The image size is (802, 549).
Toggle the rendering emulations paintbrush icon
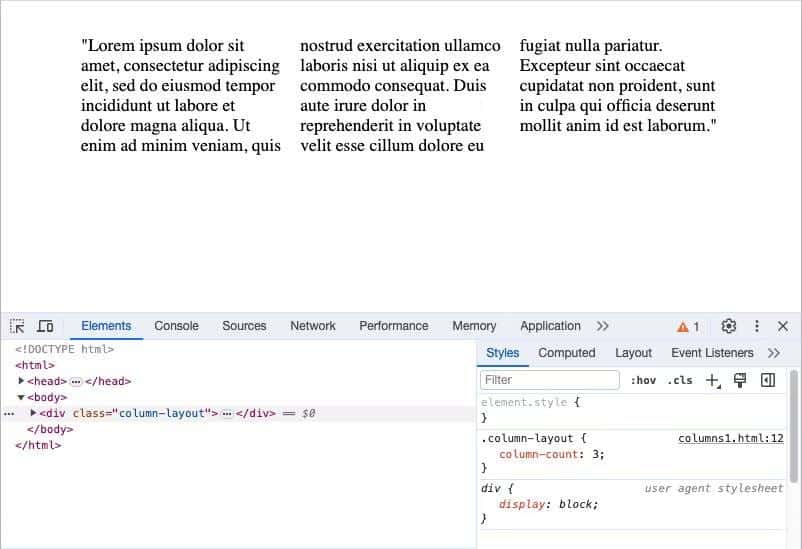pyautogui.click(x=740, y=380)
